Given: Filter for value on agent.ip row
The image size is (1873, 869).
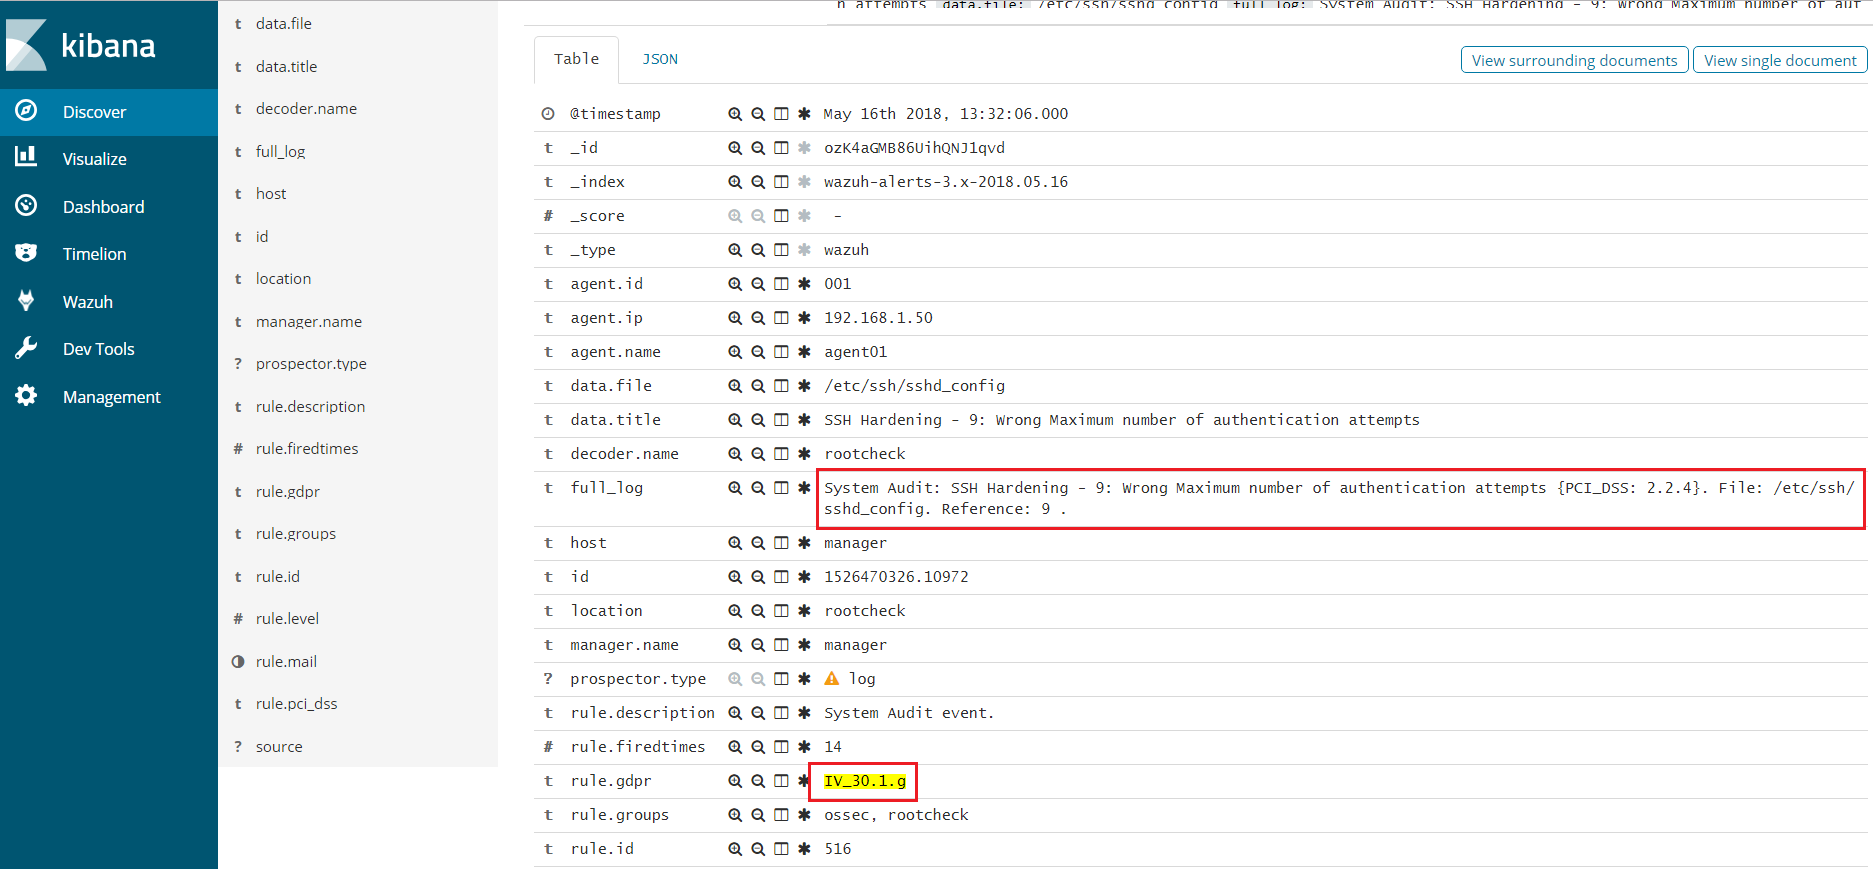Looking at the screenshot, I should 735,318.
